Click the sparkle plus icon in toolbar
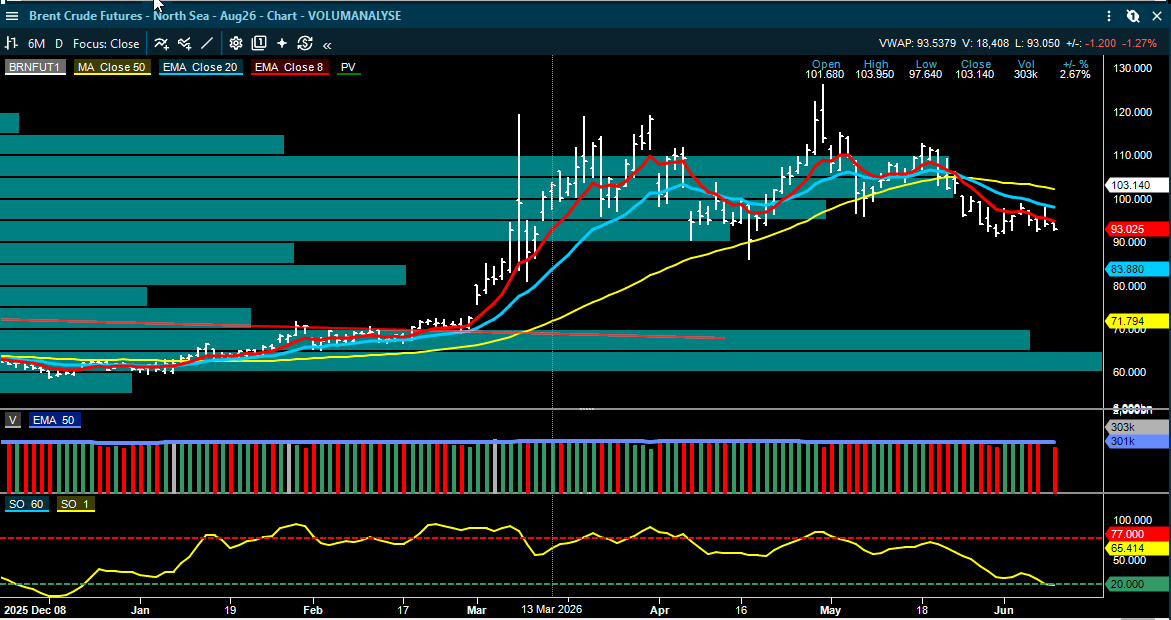1171x620 pixels. pos(282,43)
